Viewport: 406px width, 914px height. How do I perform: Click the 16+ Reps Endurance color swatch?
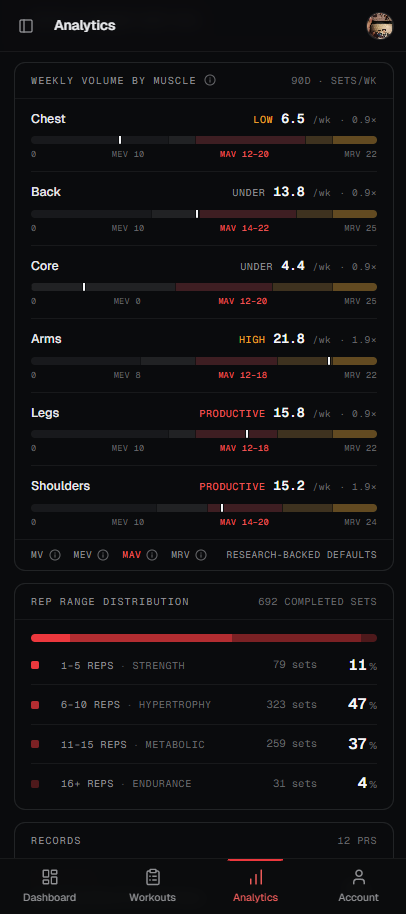(35, 784)
